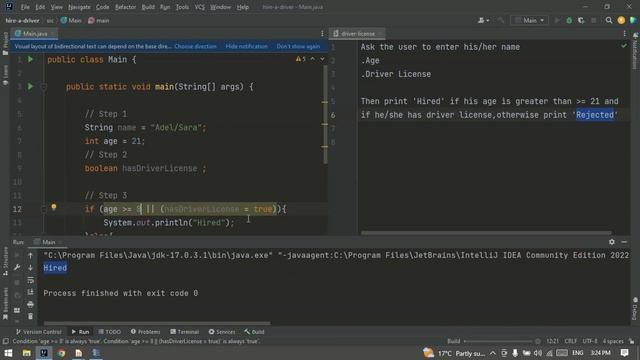Click the 12:21 cursor position indicator

(552, 341)
